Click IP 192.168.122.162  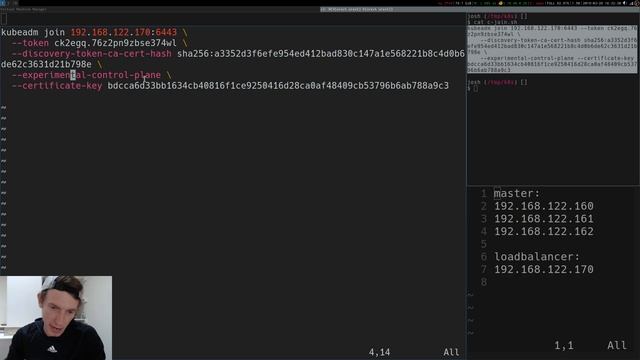(544, 231)
